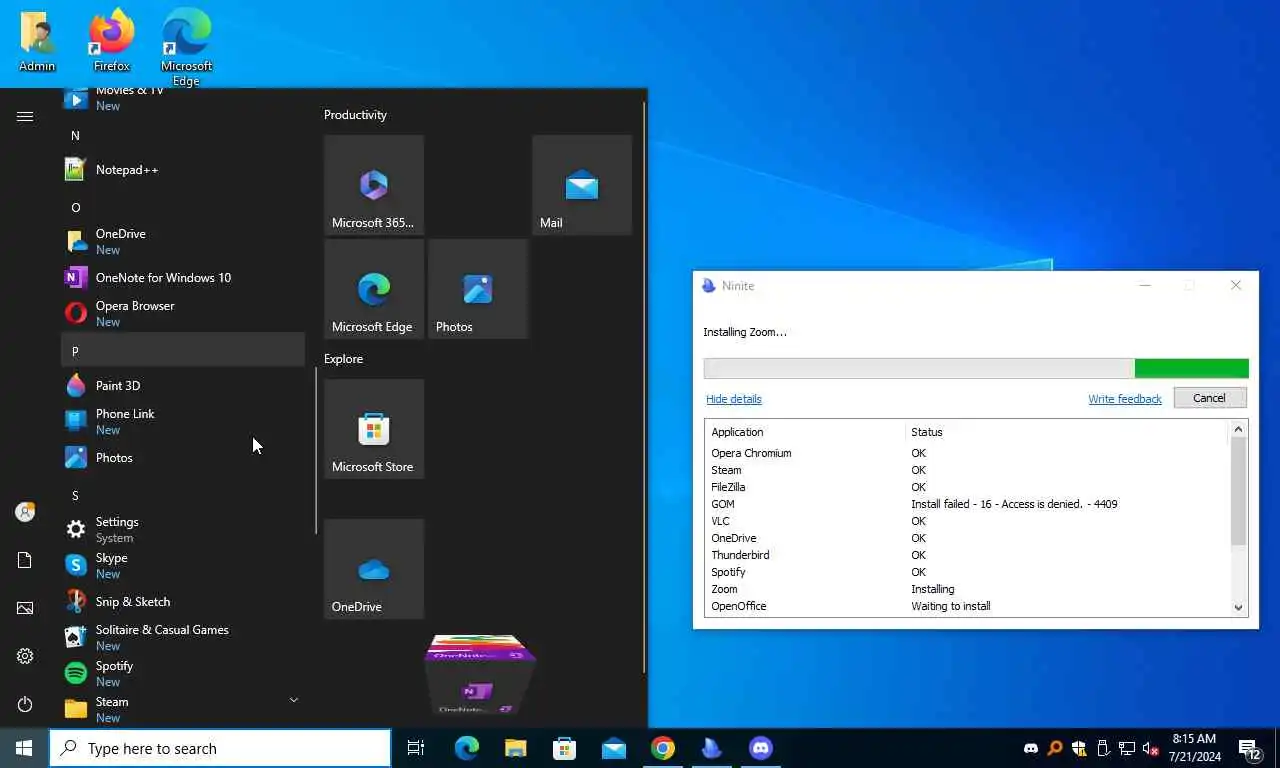Open the Productivity tile group header
Screen dimensions: 1280x768
pos(355,115)
